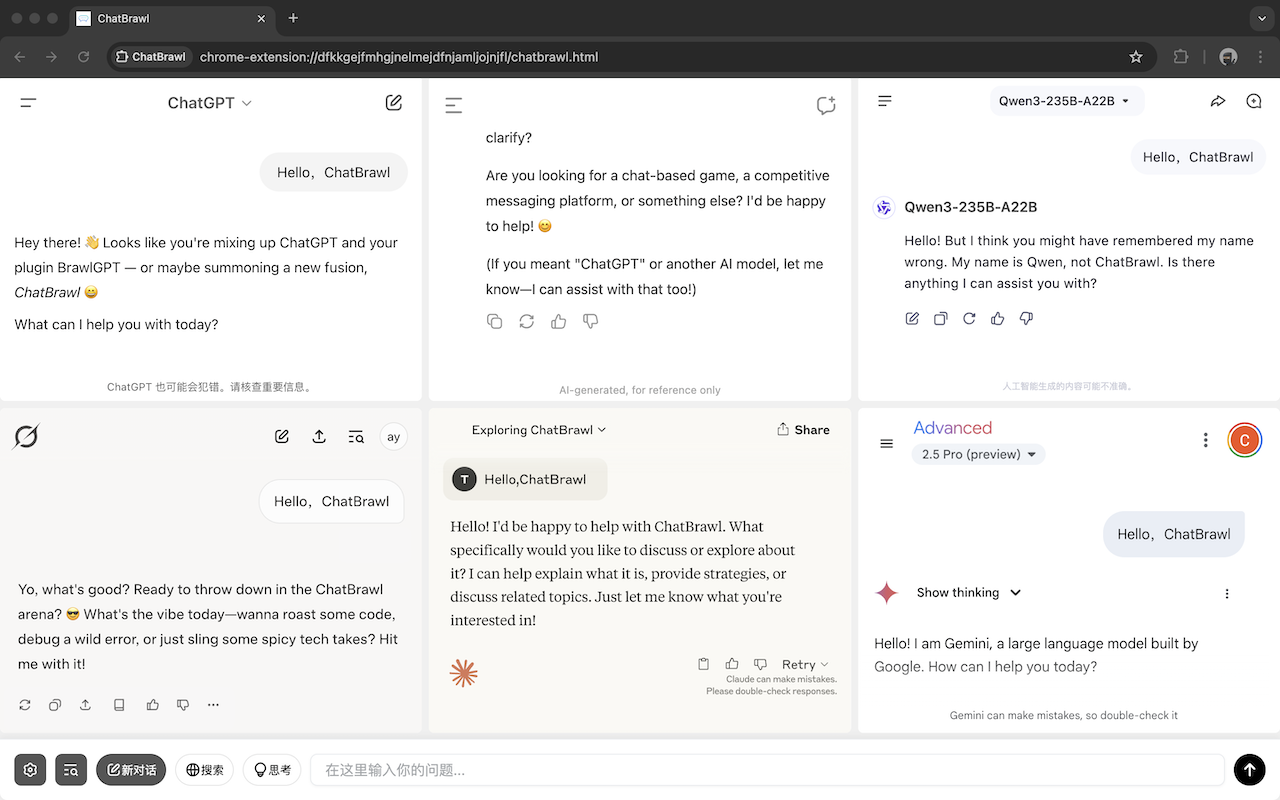The width and height of the screenshot is (1280, 800).
Task: Dislike the DeepSeek response
Action: point(591,321)
